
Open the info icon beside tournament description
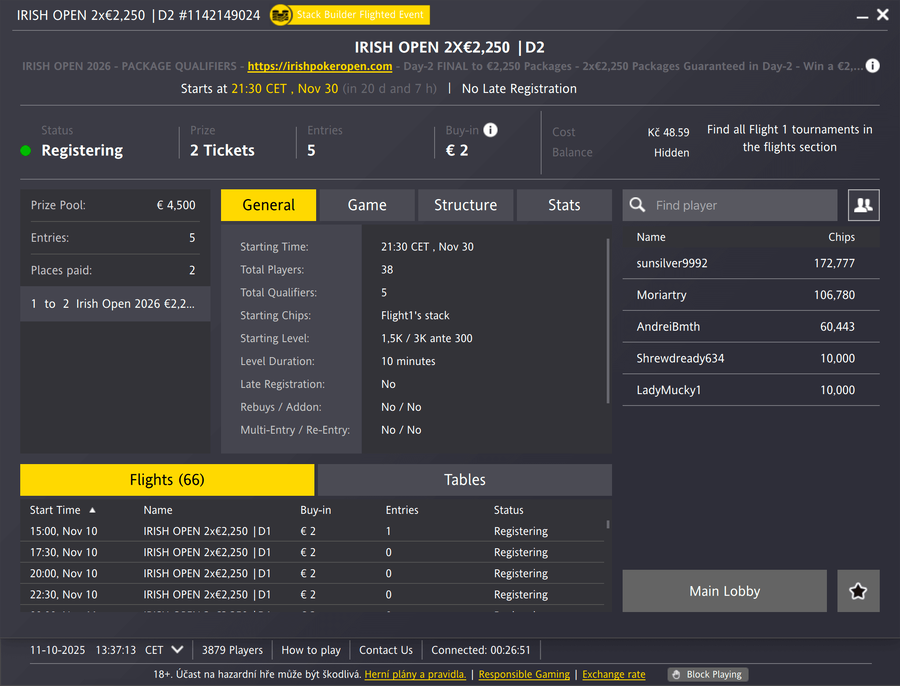tap(872, 66)
